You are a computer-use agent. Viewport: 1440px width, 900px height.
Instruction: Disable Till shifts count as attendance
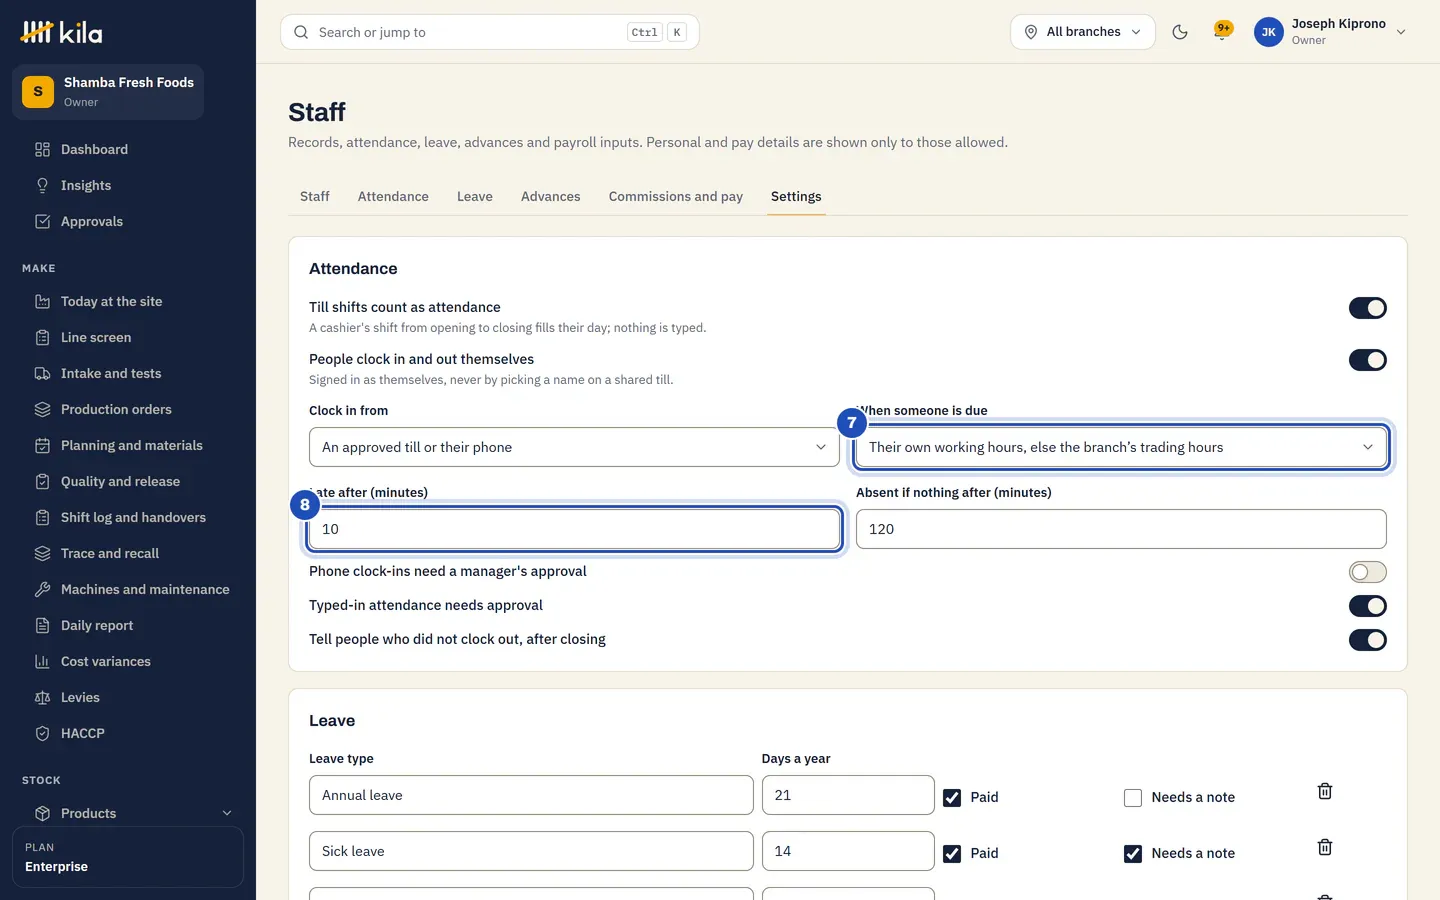click(x=1367, y=308)
